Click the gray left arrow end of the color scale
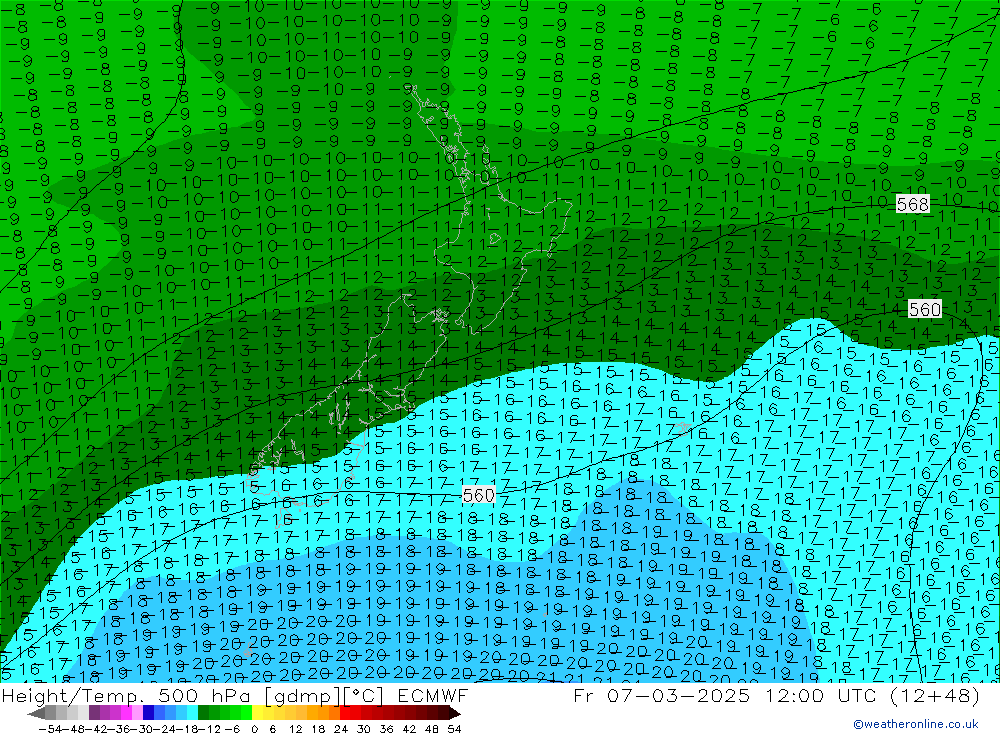Image resolution: width=1000 pixels, height=733 pixels. 36,713
